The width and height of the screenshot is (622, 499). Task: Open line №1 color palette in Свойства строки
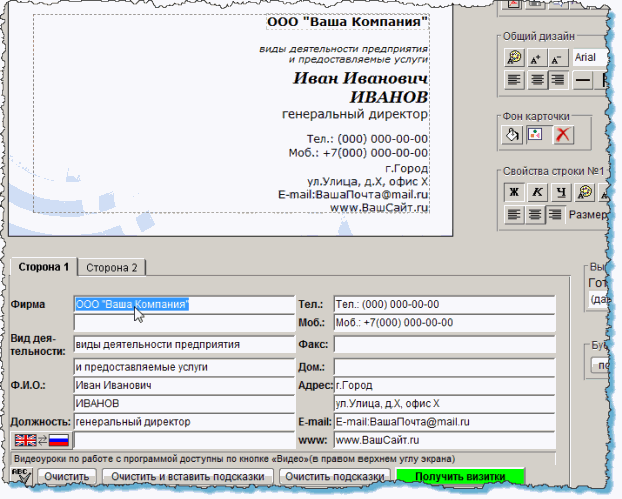584,191
